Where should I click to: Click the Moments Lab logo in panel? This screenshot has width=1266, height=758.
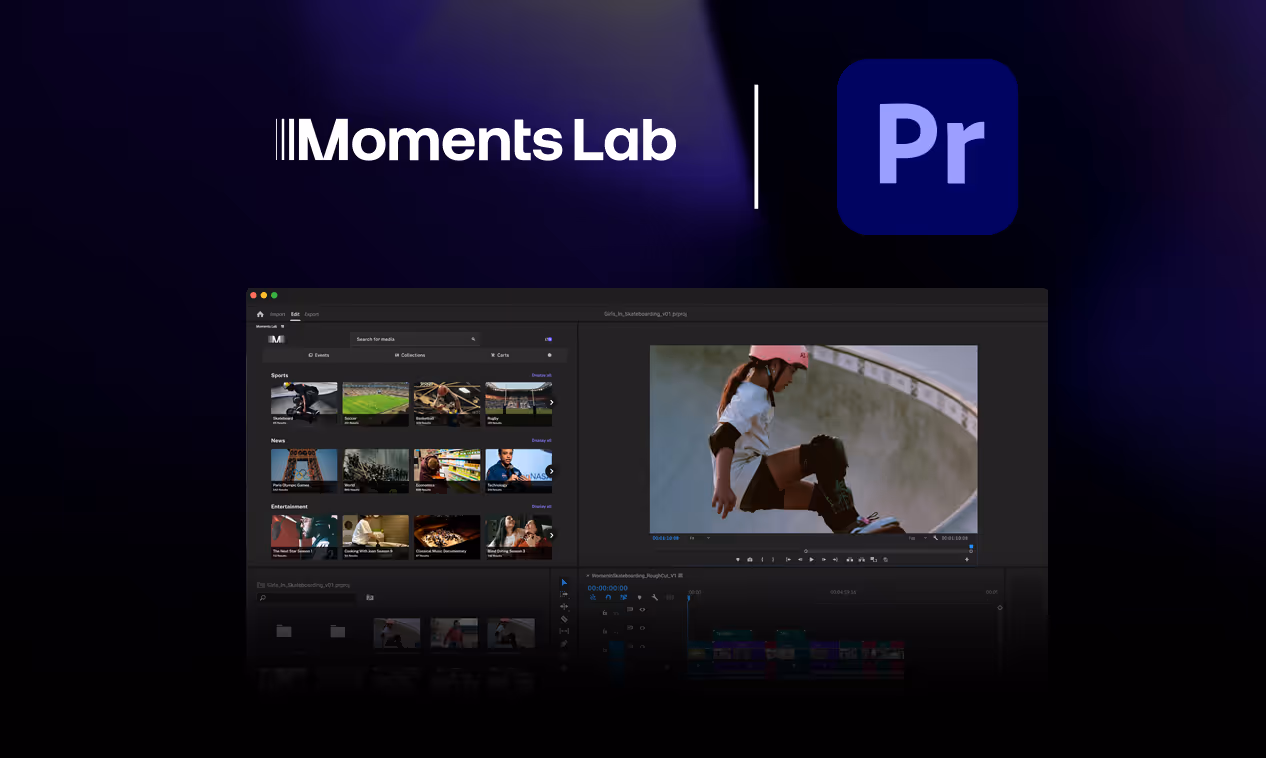277,339
